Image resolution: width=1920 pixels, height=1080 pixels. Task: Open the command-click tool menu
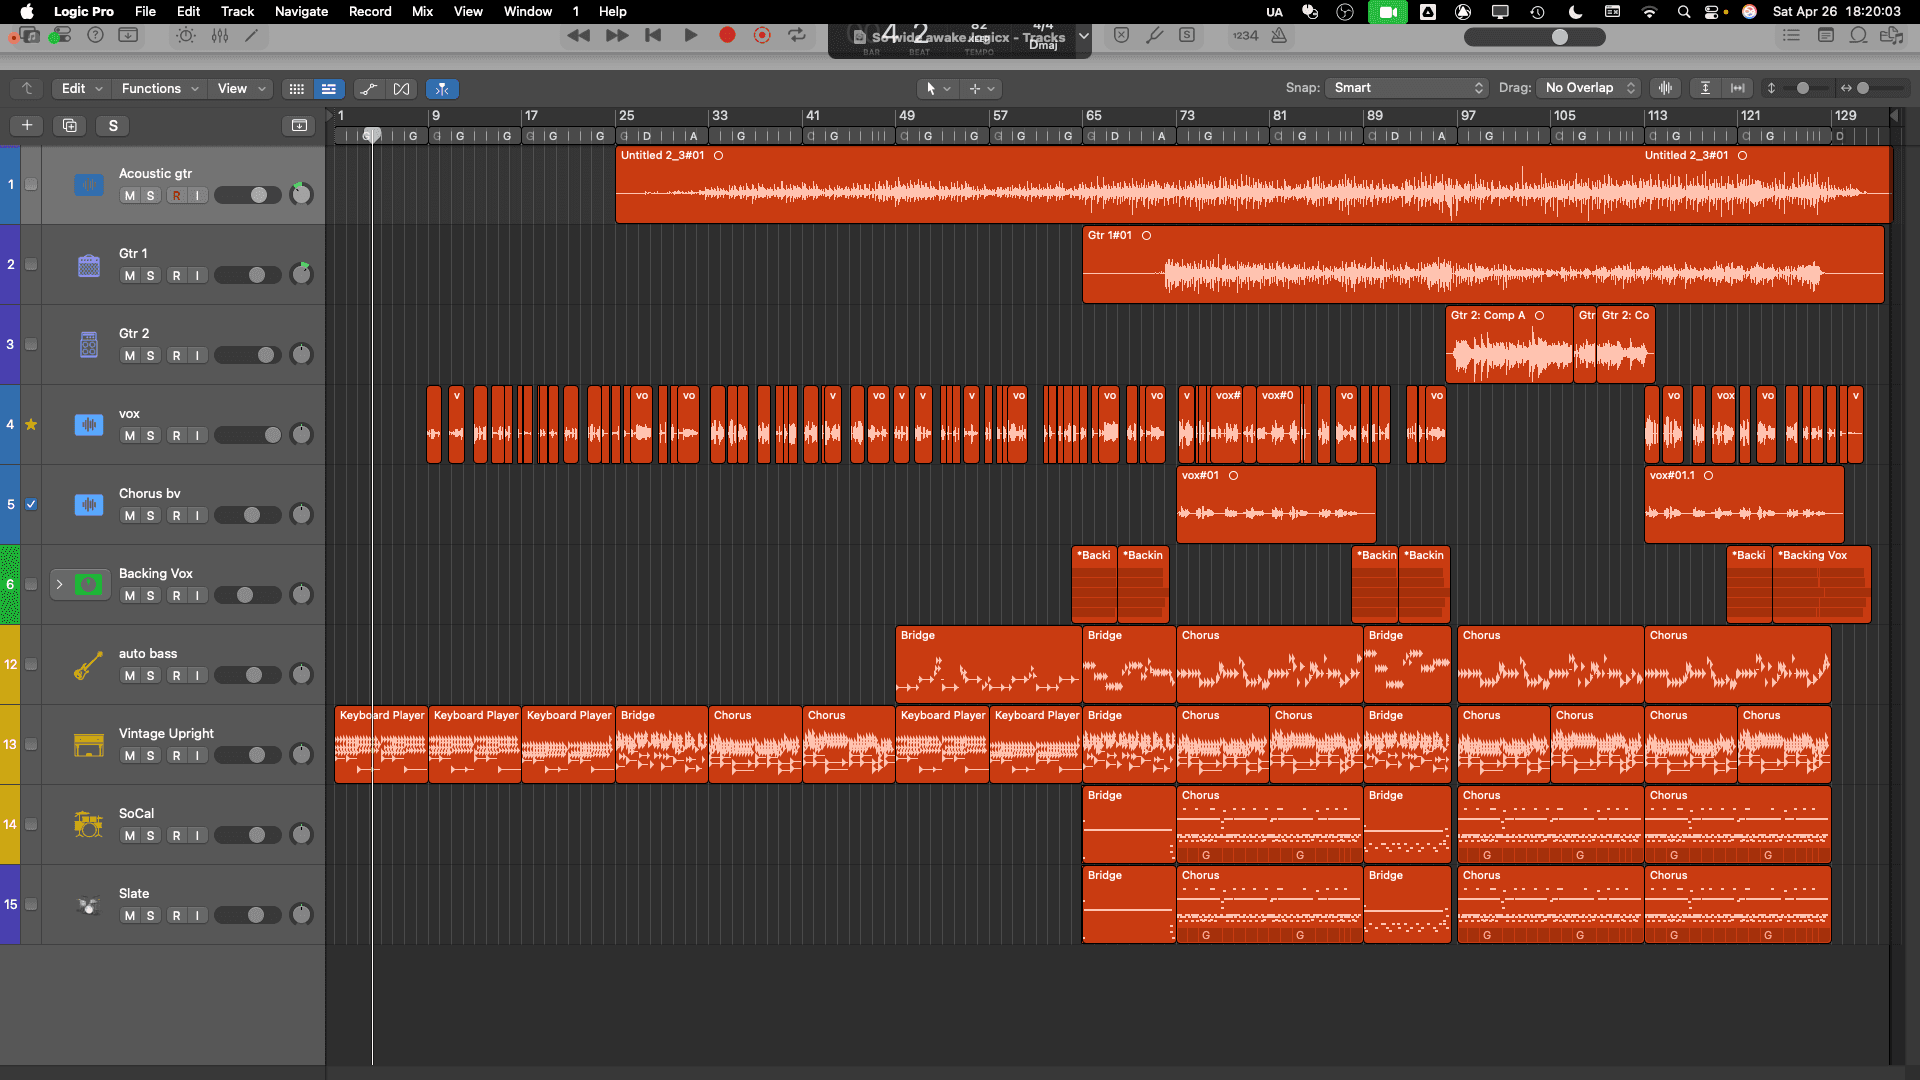tap(981, 89)
